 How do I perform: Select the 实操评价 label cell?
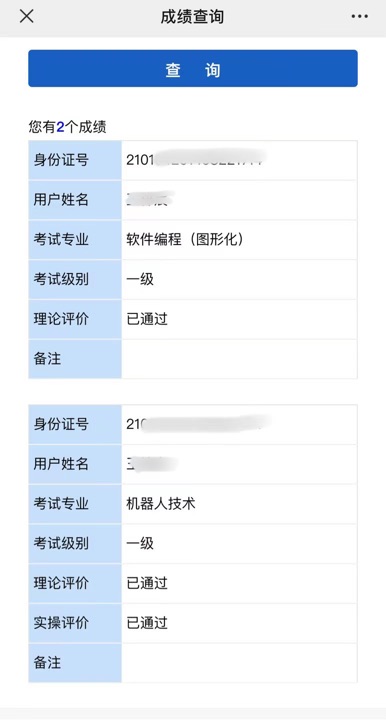tap(75, 623)
